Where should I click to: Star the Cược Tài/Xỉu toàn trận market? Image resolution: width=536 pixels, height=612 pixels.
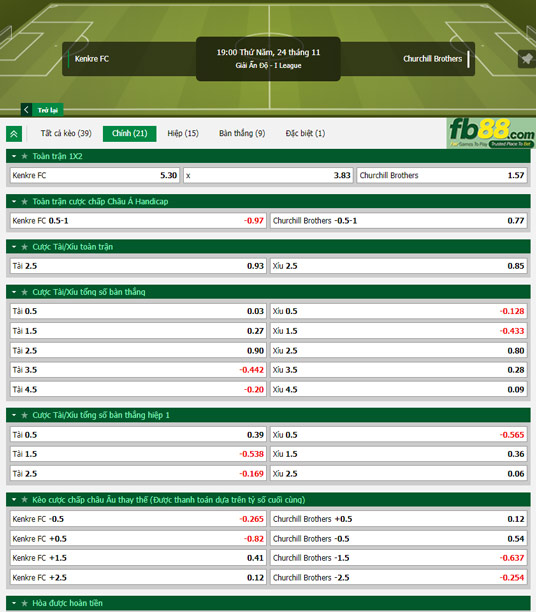pos(25,247)
